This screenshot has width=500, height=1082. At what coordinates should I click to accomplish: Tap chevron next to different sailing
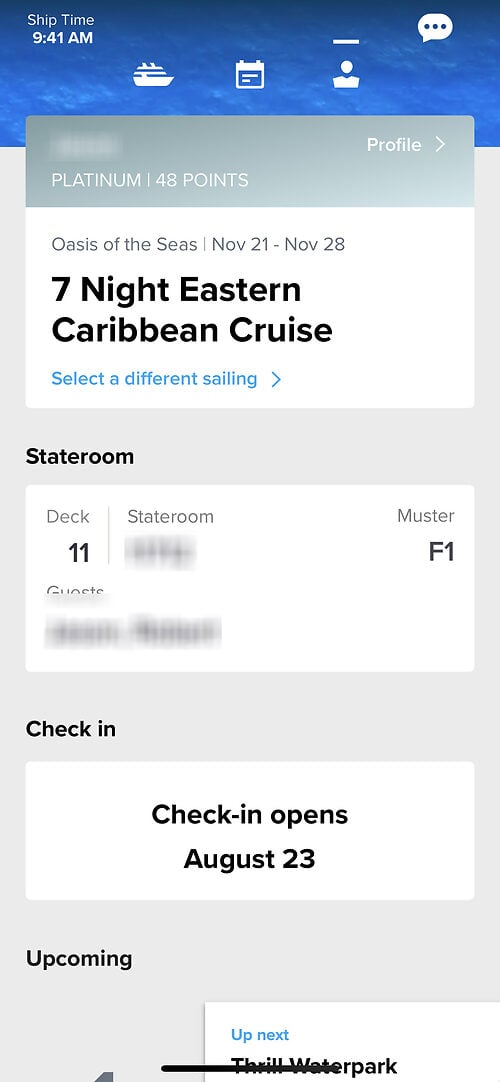tap(276, 380)
